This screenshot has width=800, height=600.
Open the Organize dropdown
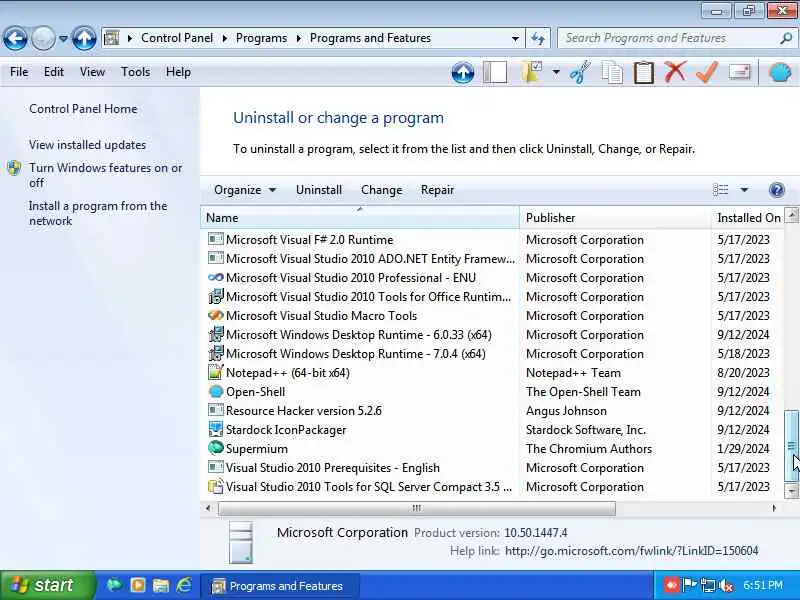(x=245, y=190)
